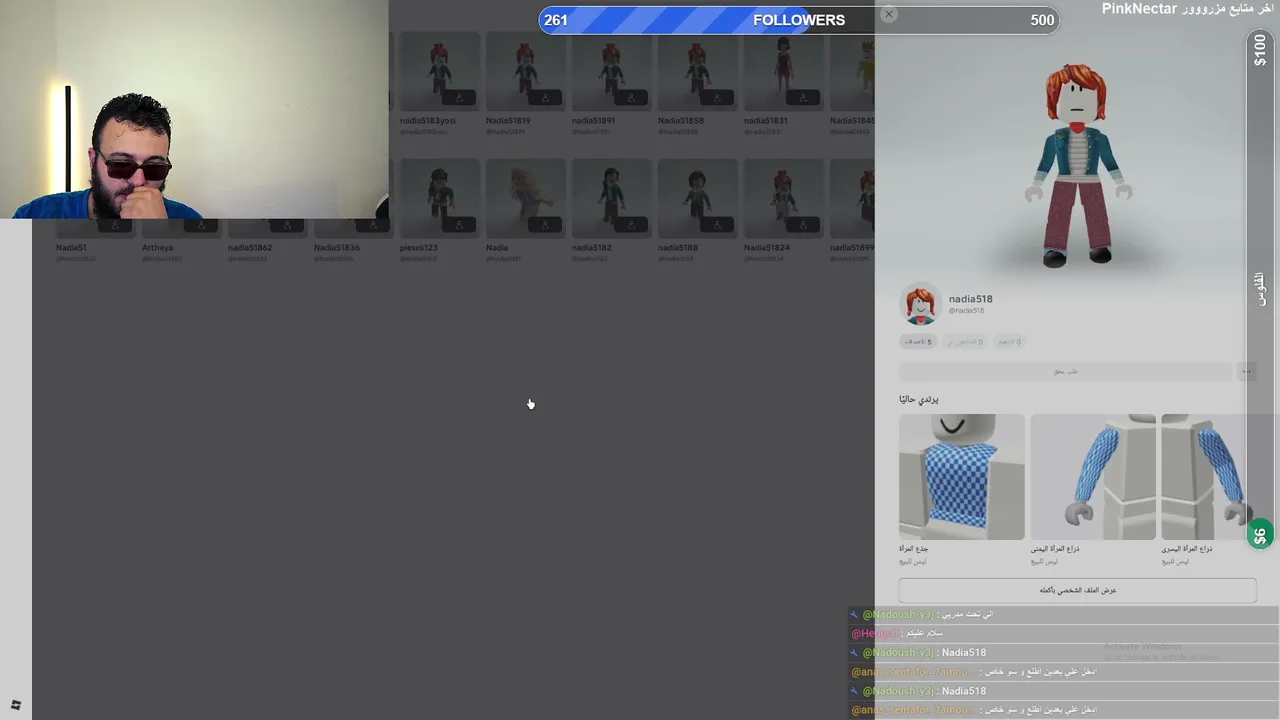Screen dimensions: 1280x720
Task: Open the followers count pill in profile panel
Action: [x=966, y=342]
